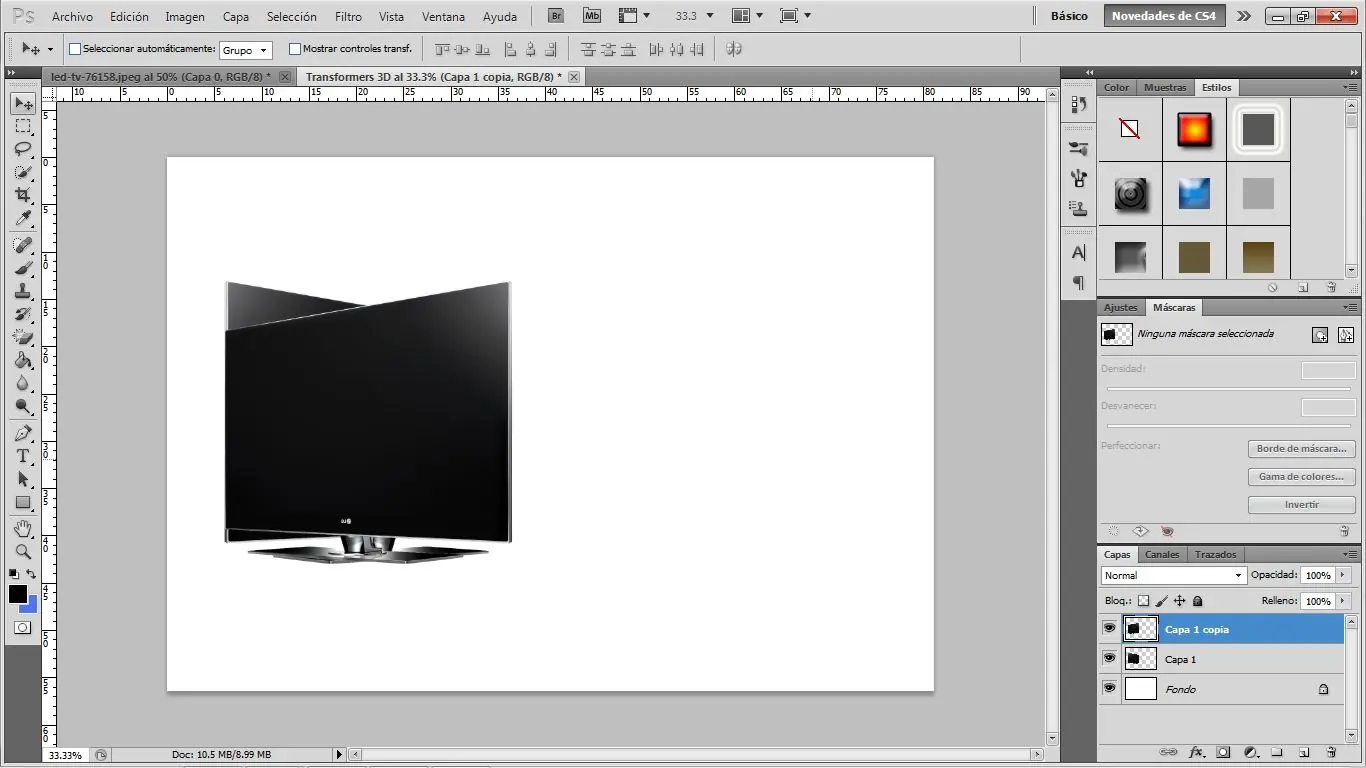The height and width of the screenshot is (768, 1366).
Task: Open the Normal blend mode dropdown
Action: 1173,575
